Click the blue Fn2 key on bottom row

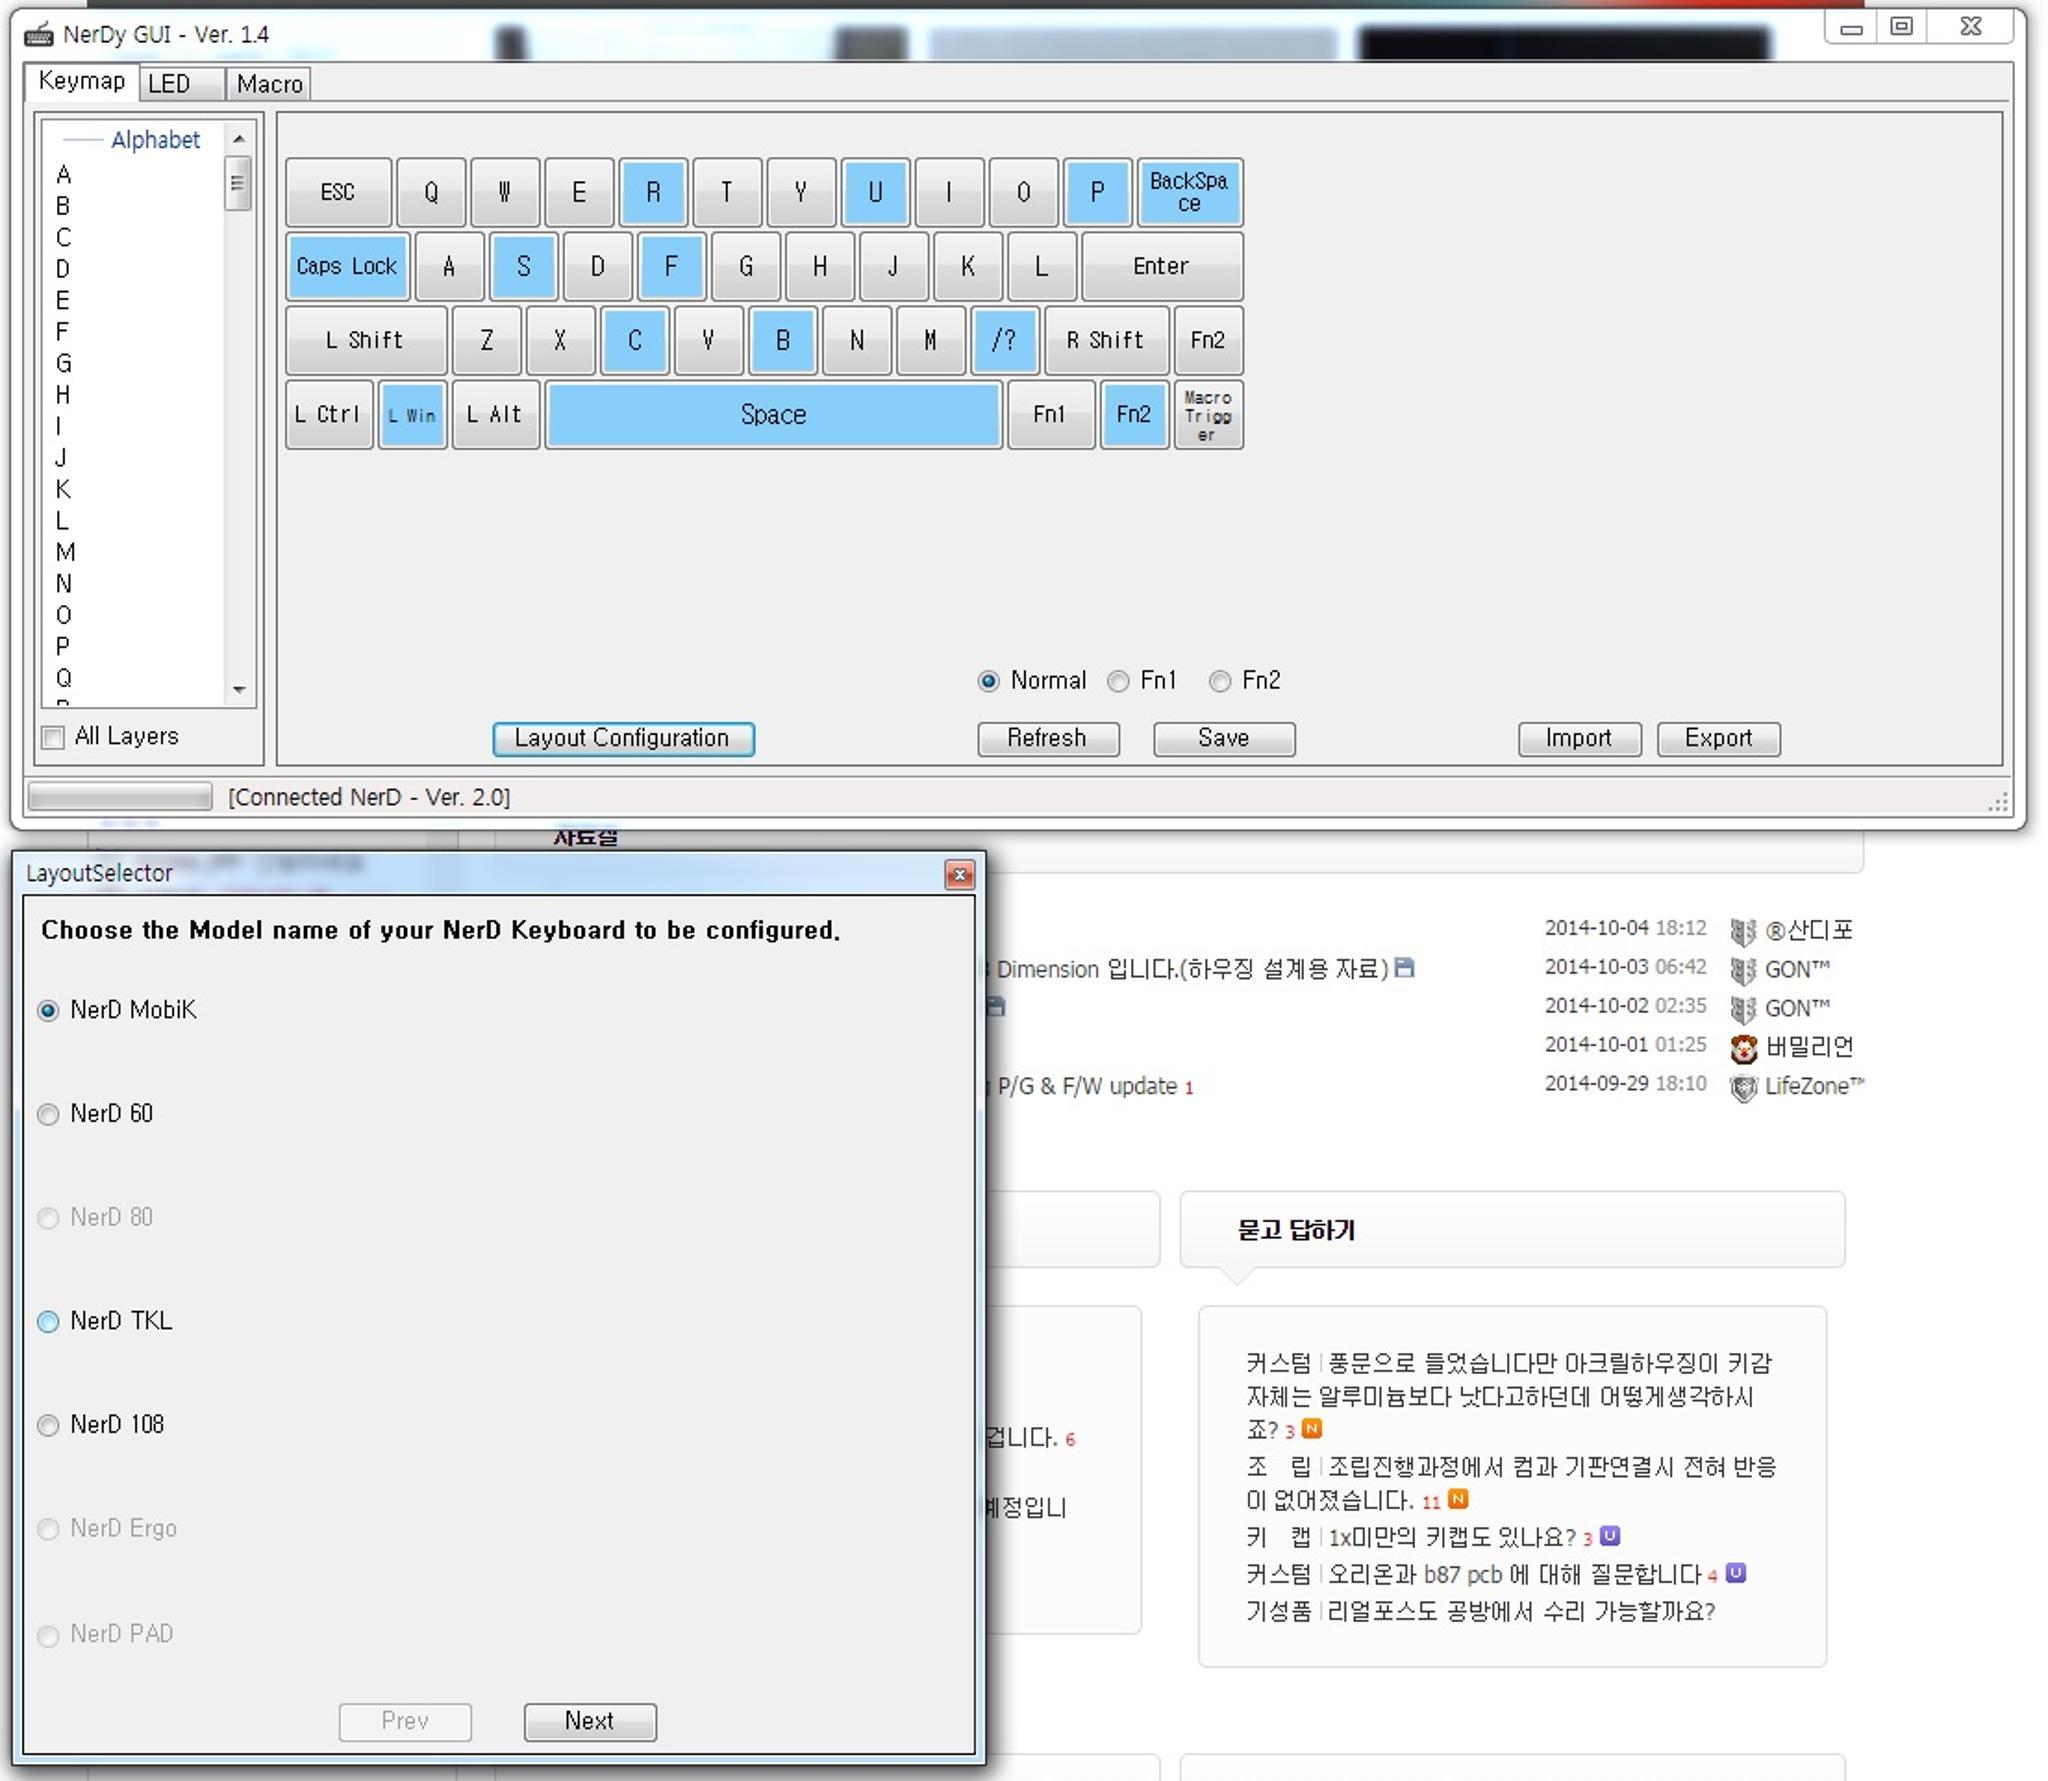1133,415
